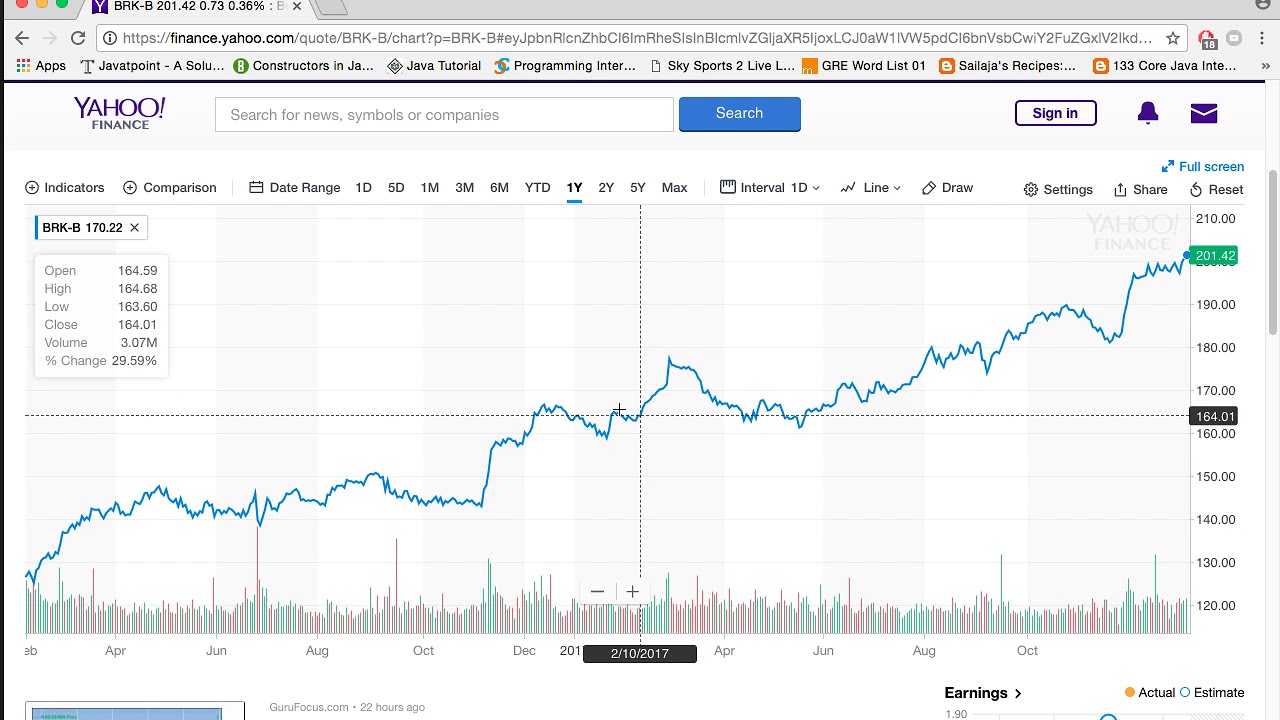Open Constructors in Java bookmark
This screenshot has height=720, width=1280.
303,66
